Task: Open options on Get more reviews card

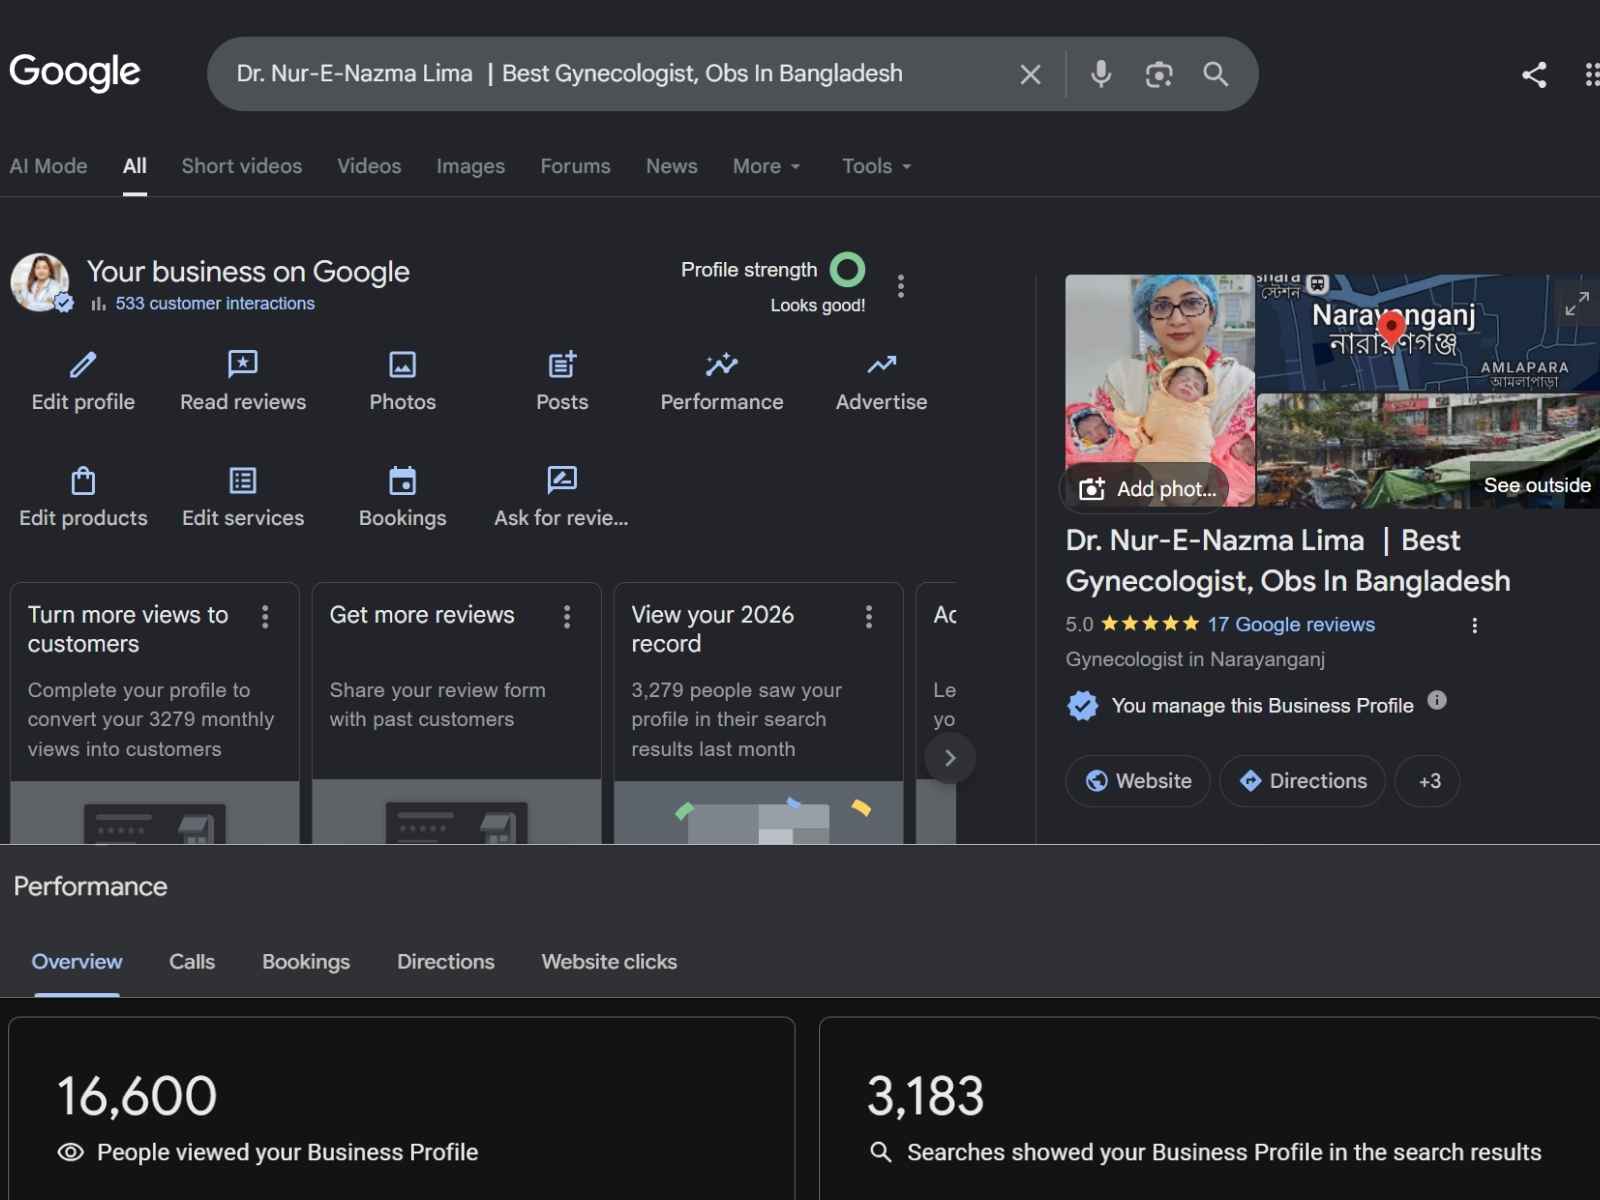Action: [x=567, y=617]
